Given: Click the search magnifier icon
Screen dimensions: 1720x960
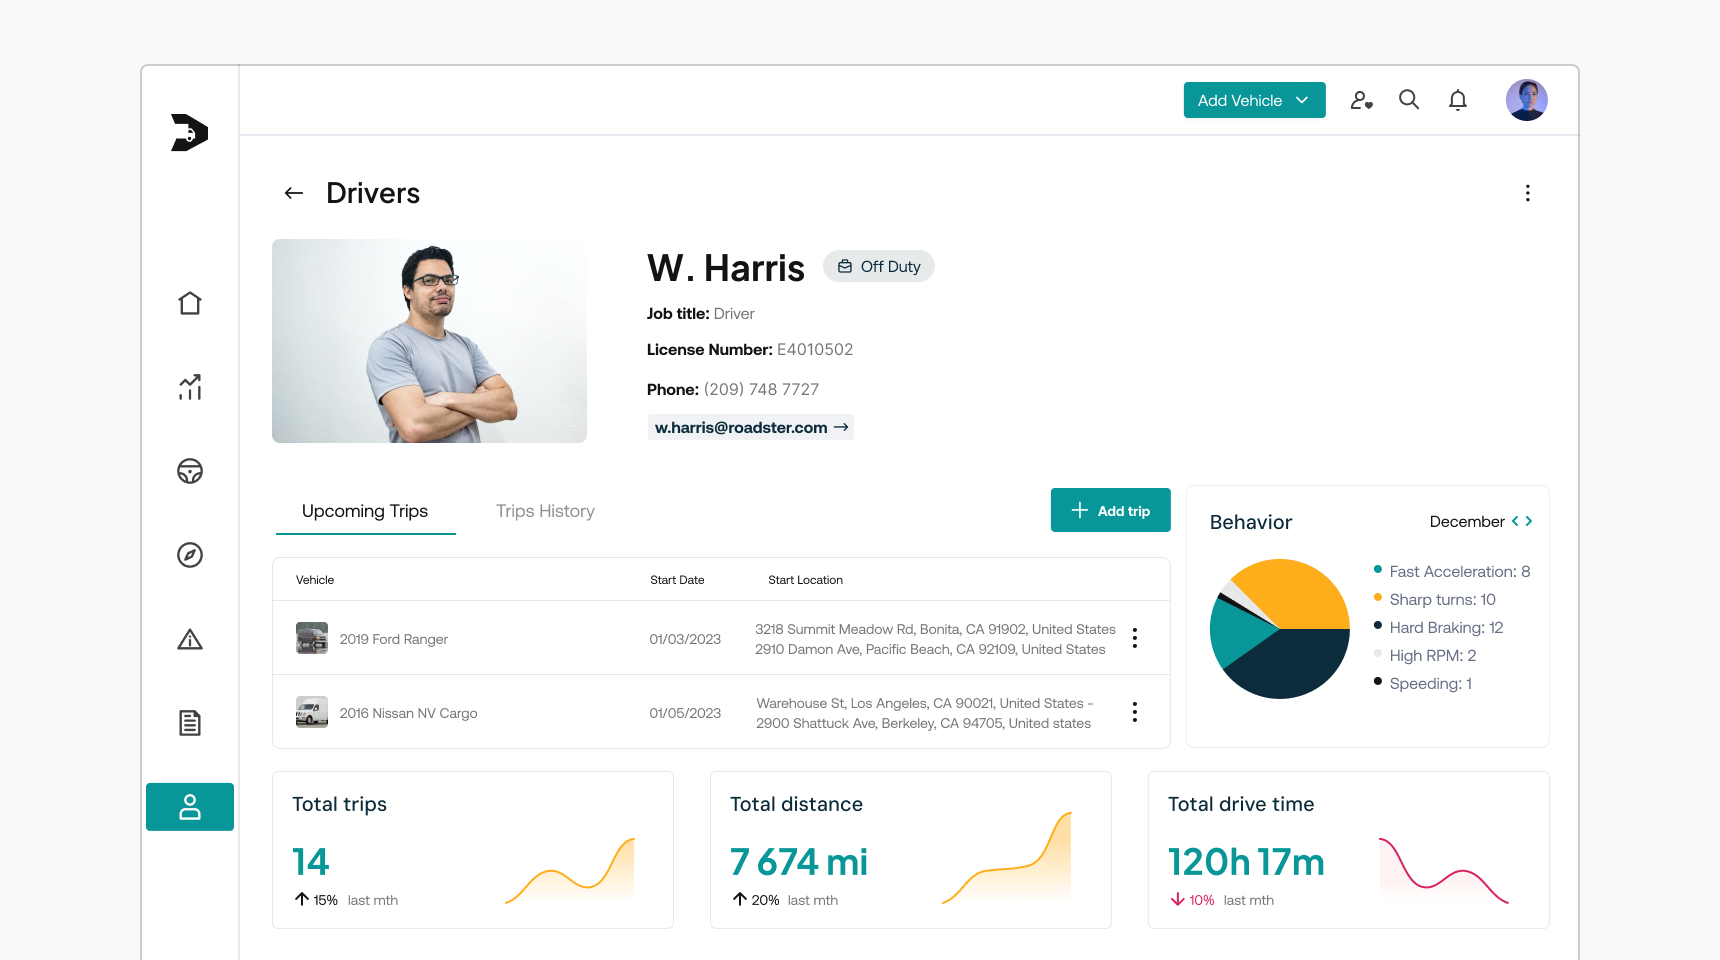Looking at the screenshot, I should [1409, 100].
